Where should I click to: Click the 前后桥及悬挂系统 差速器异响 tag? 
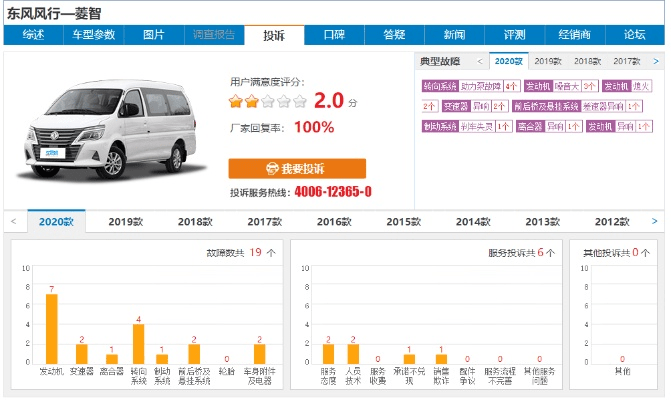(578, 106)
